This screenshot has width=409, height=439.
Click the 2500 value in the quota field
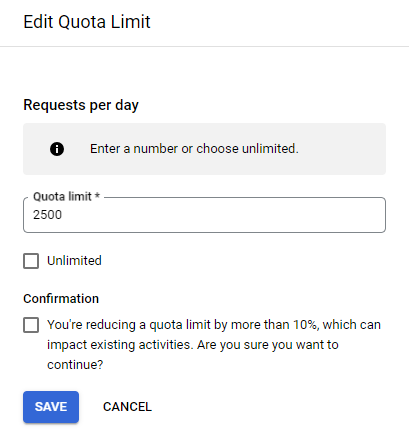[x=47, y=215]
